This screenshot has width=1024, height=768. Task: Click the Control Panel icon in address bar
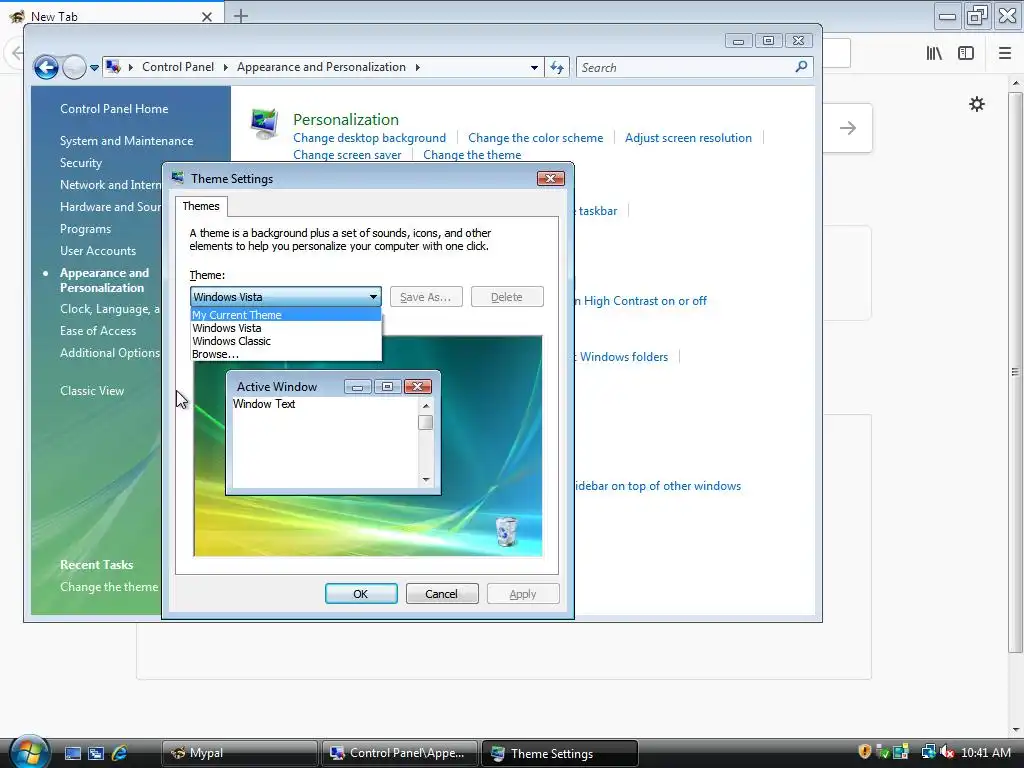114,67
